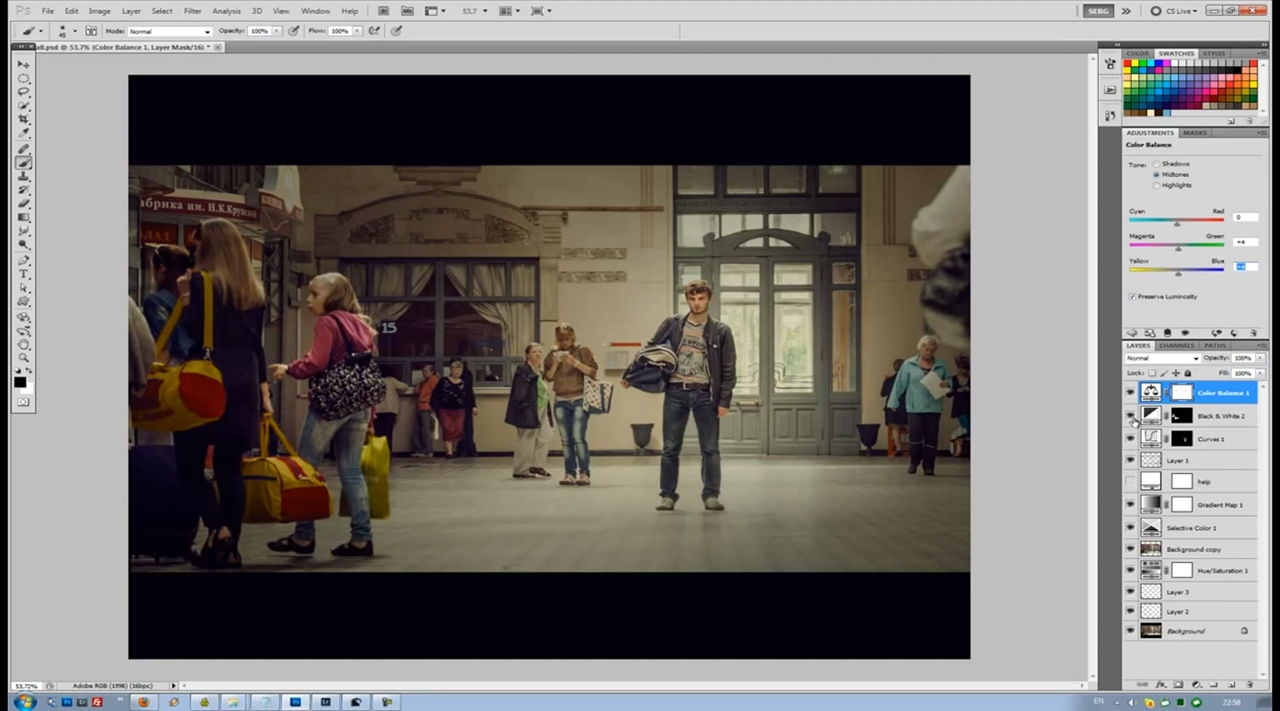Open the layer blend mode dropdown
Viewport: 1280px width, 711px height.
pos(1162,358)
